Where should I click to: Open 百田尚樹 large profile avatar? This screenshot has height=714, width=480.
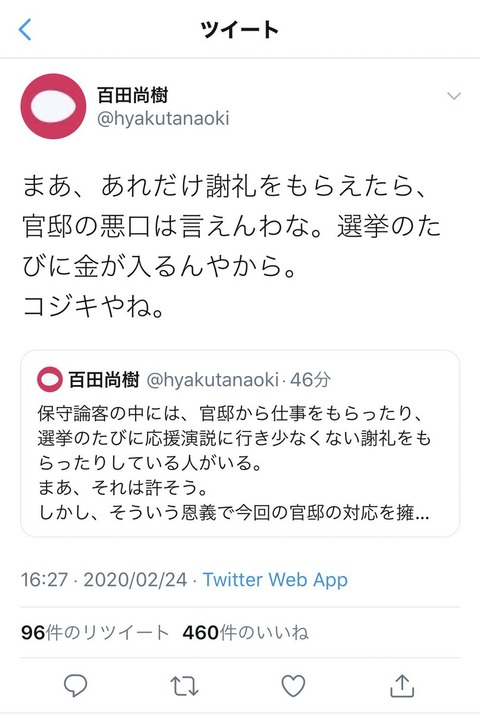53,106
